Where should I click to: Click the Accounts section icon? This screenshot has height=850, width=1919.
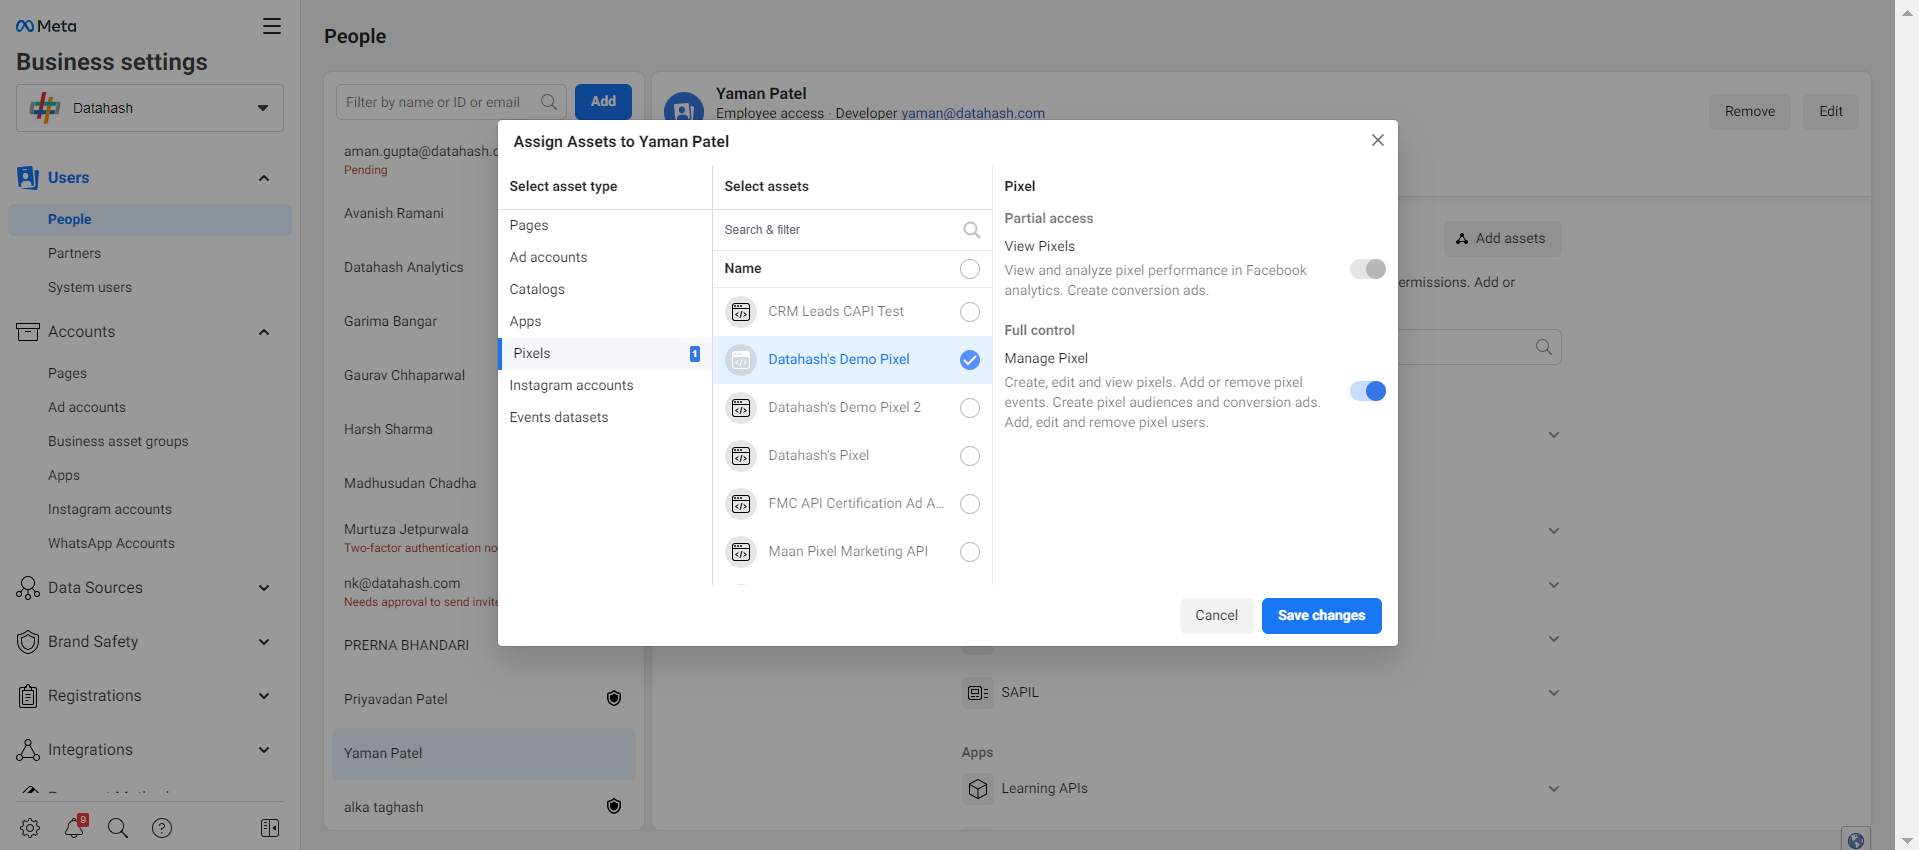click(x=28, y=332)
